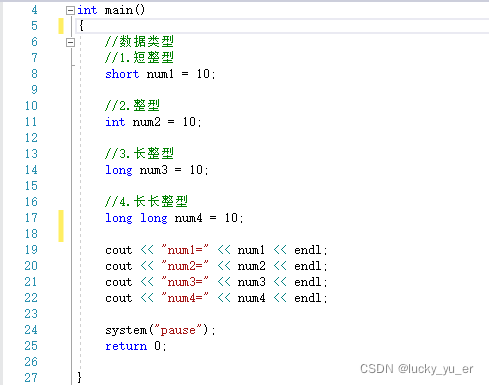Click variable 'num3' in cout line 21
The height and width of the screenshot is (385, 489).
[251, 282]
